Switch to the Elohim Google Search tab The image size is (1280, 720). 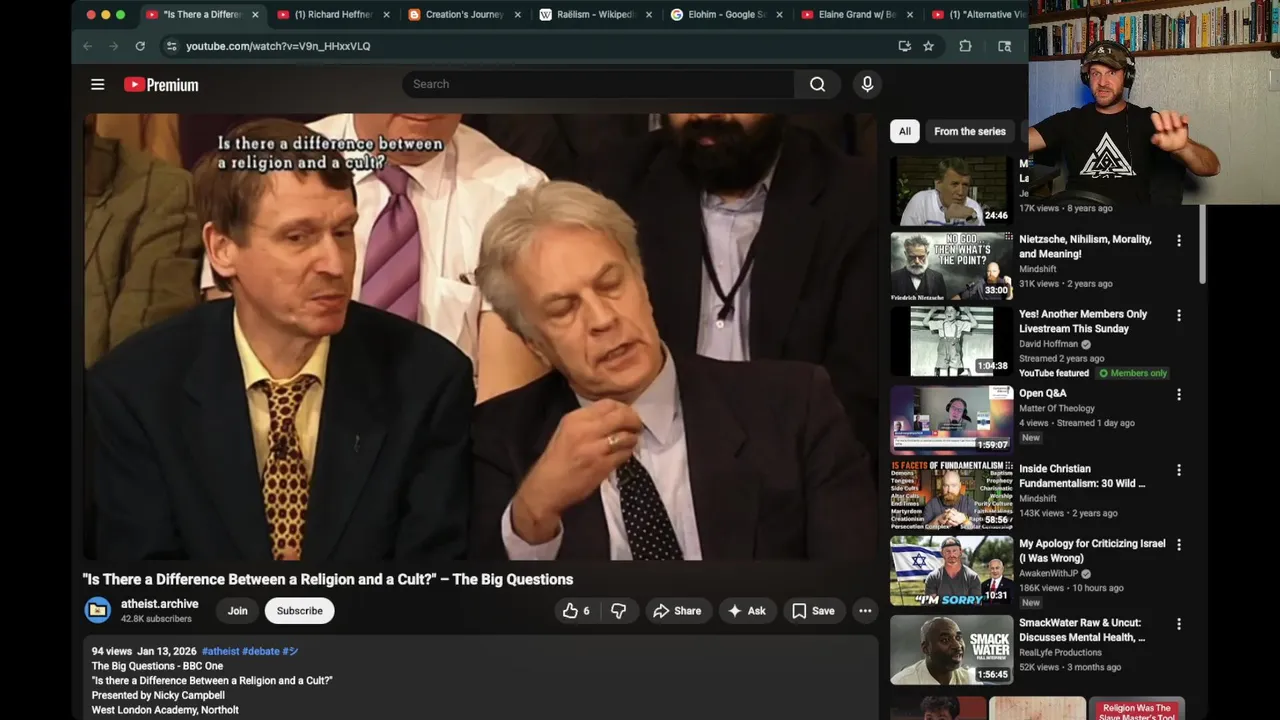726,15
